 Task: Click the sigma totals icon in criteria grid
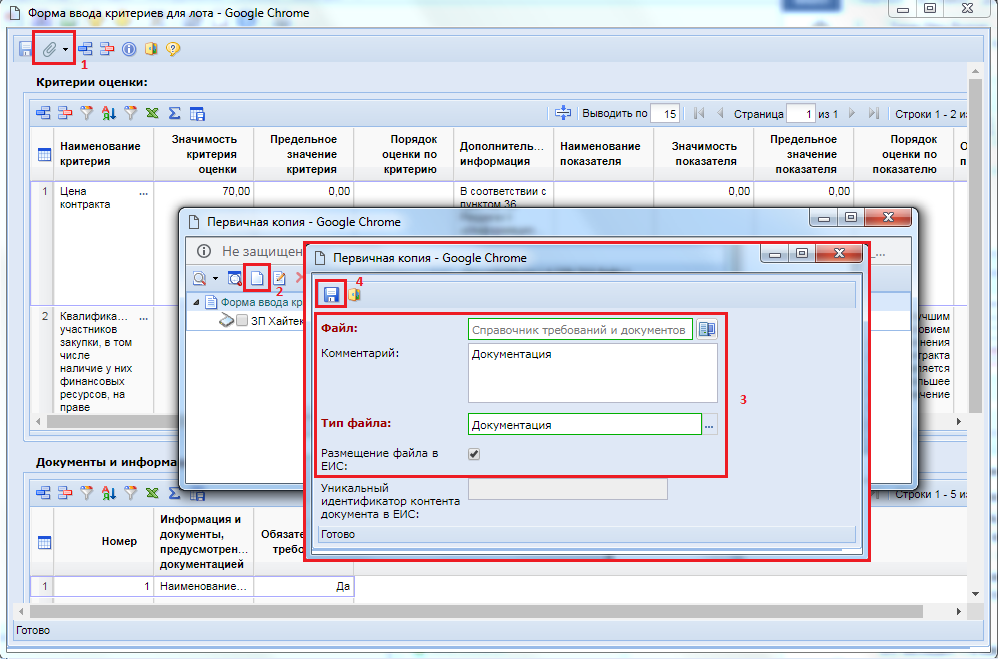[x=175, y=113]
